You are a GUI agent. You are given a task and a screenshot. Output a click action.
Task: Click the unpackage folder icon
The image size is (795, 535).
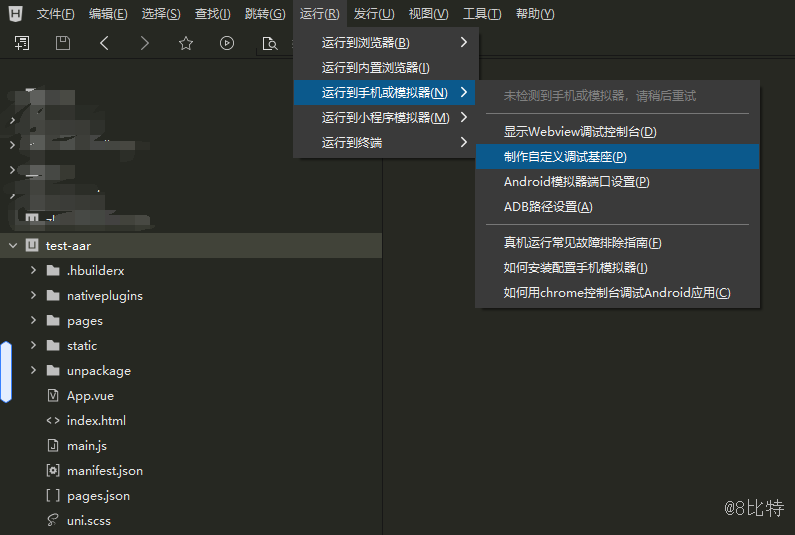[53, 370]
